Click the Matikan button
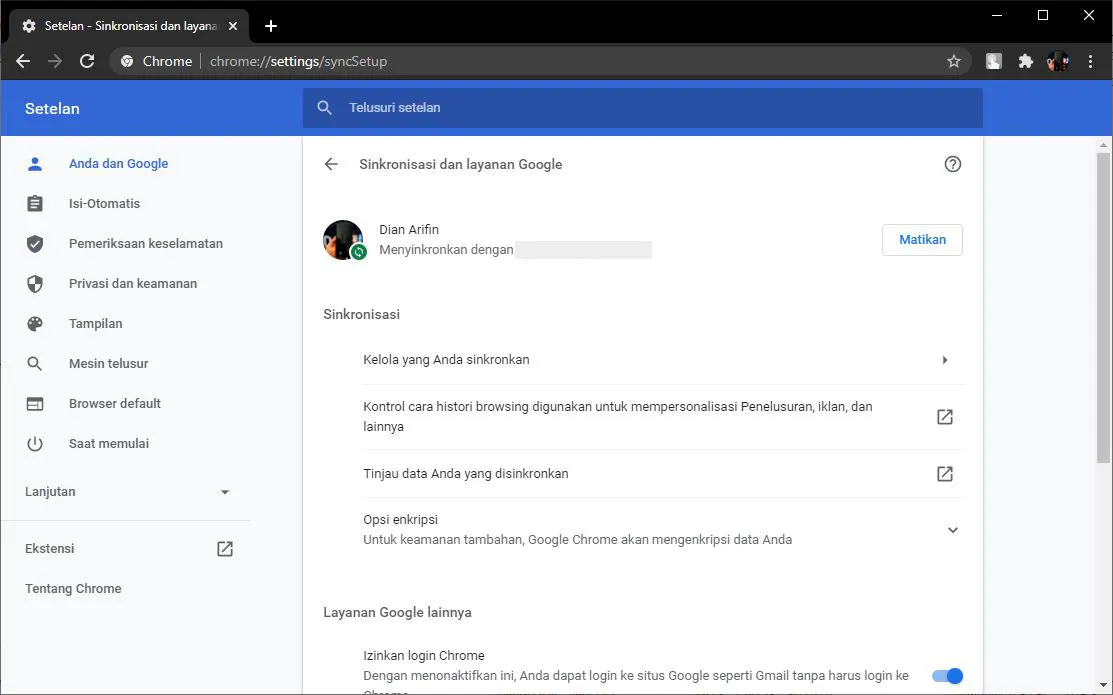 click(x=921, y=239)
